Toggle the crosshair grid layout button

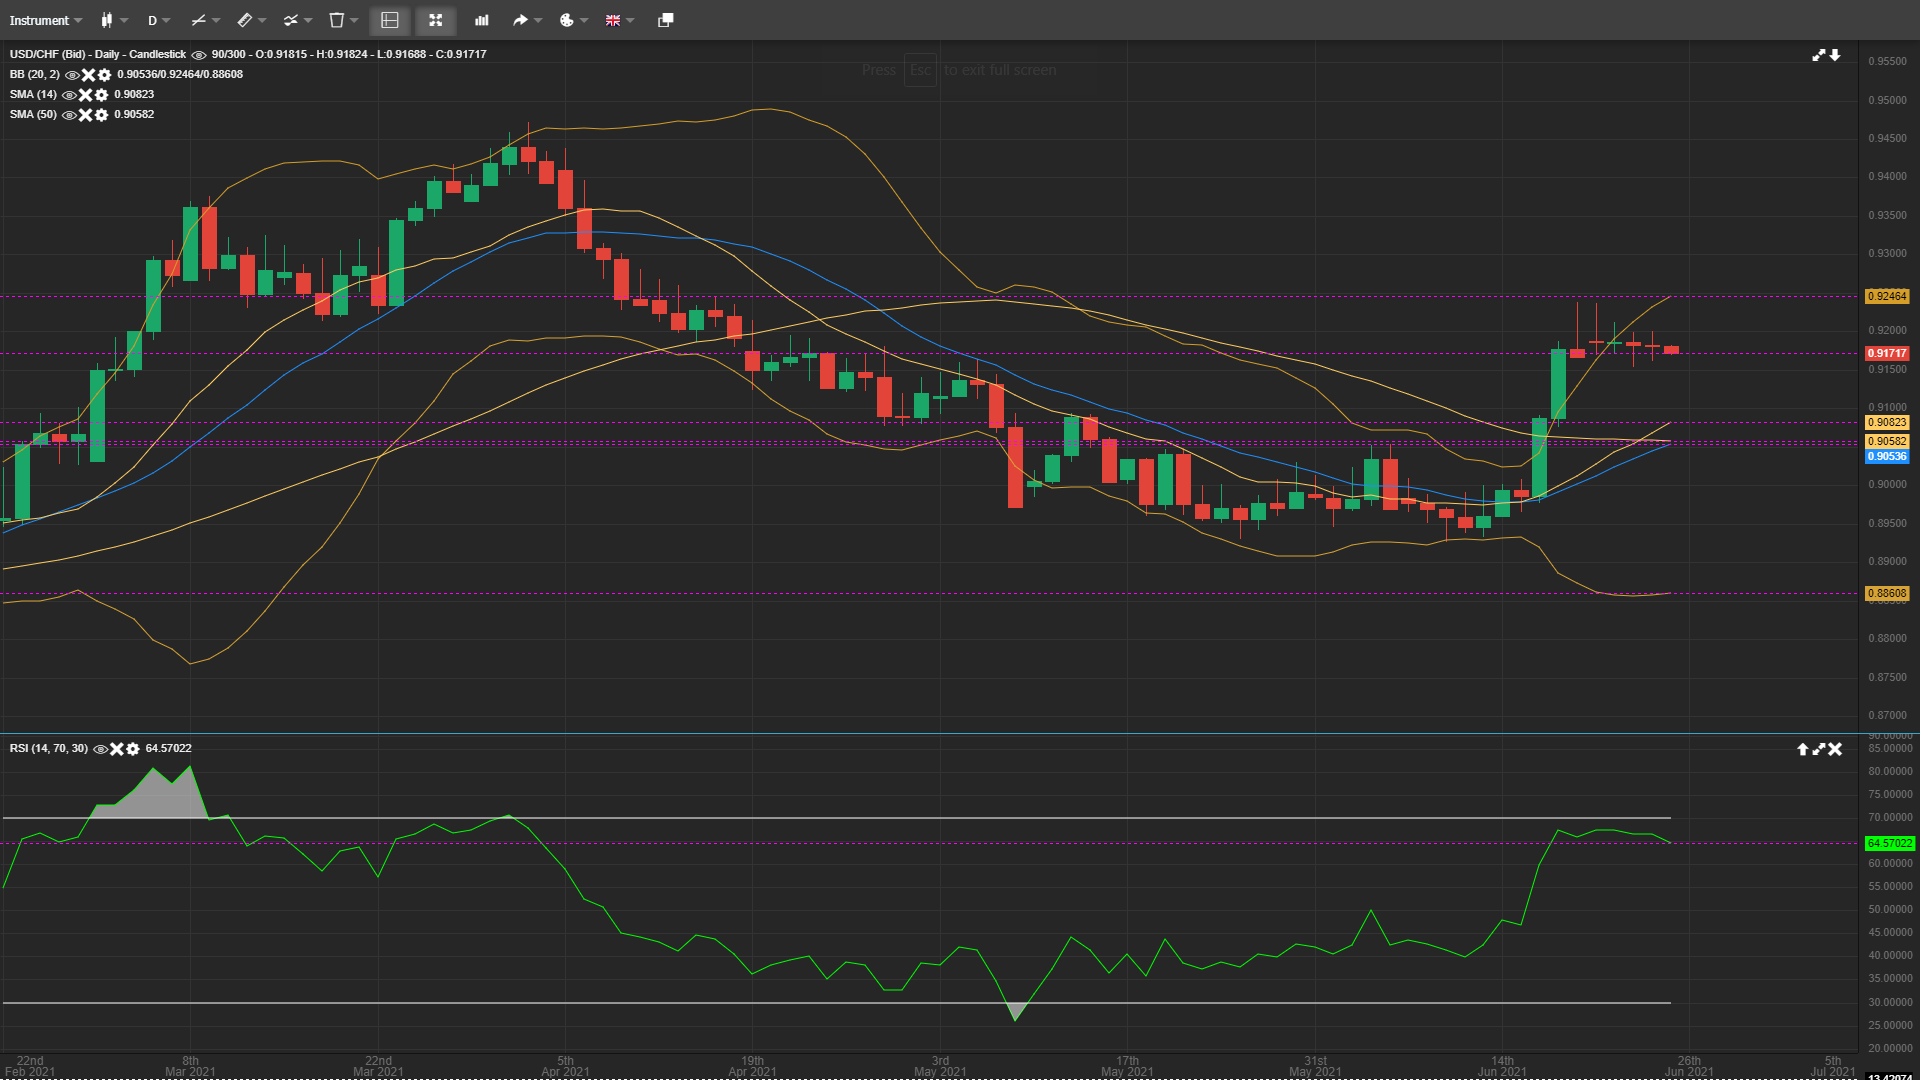pyautogui.click(x=390, y=20)
